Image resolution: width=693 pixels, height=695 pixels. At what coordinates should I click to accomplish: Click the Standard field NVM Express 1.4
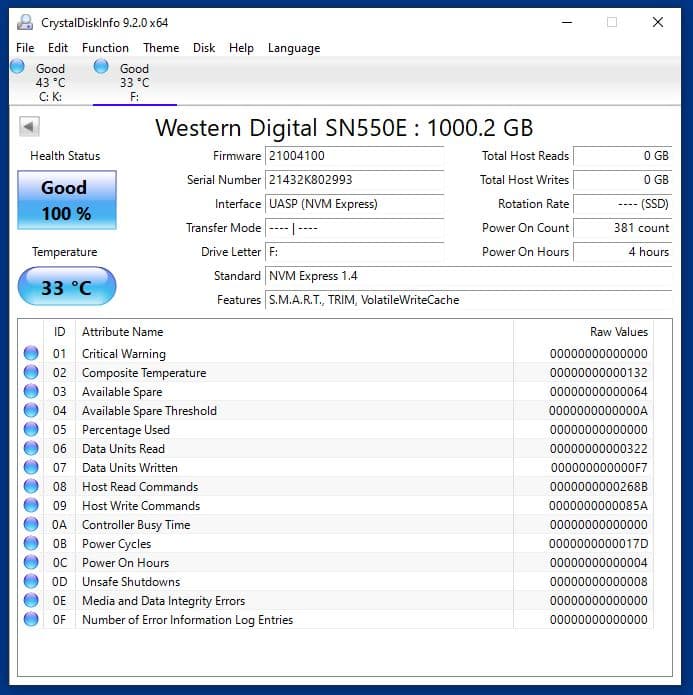[x=469, y=276]
